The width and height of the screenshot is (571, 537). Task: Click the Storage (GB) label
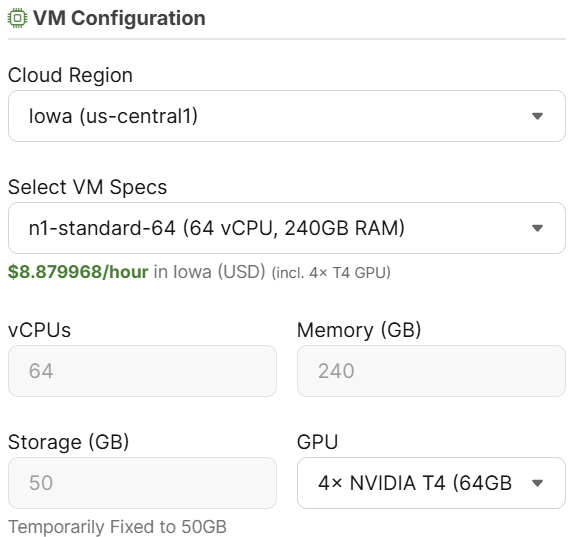pyautogui.click(x=68, y=442)
